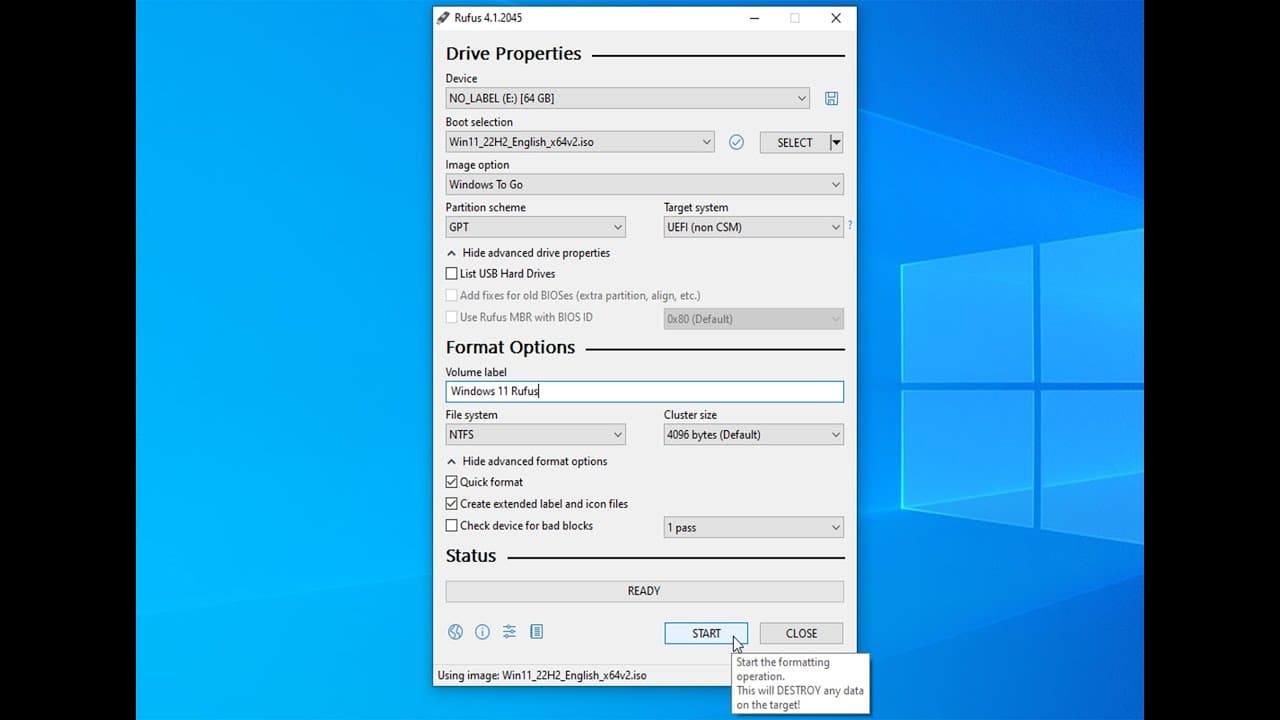Open the bad blocks pass count dropdown
The height and width of the screenshot is (720, 1280).
[x=754, y=527]
